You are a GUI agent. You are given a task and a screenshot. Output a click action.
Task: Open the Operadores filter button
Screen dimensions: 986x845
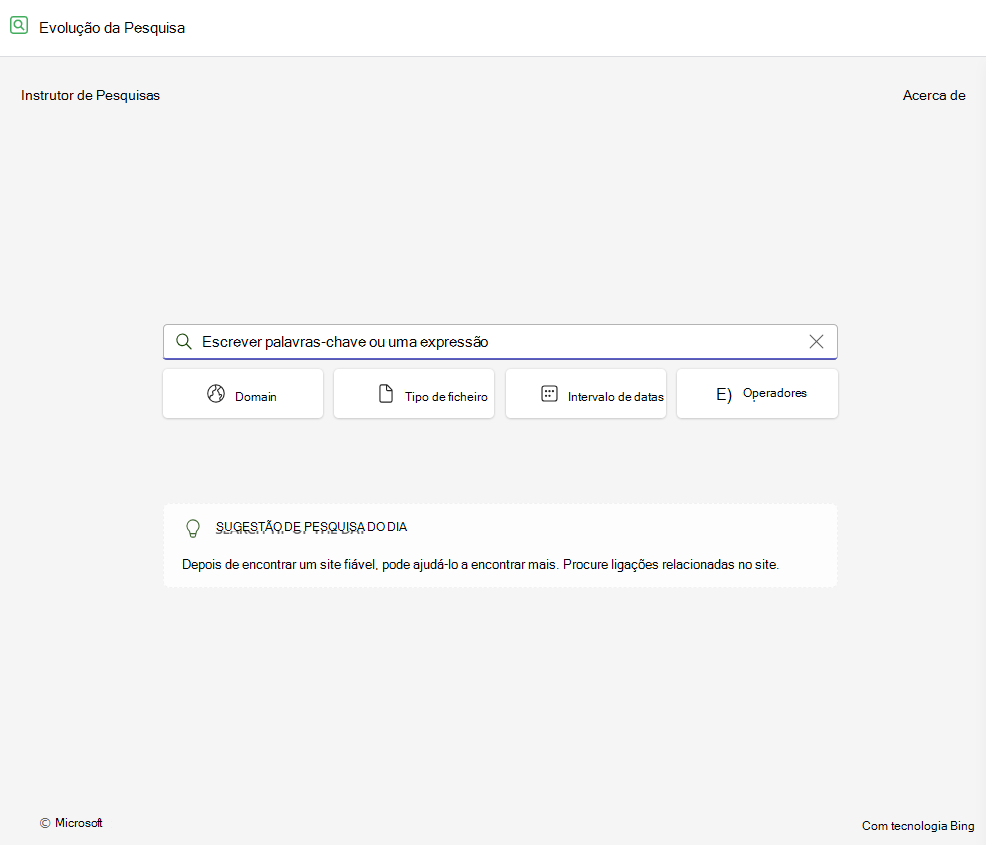click(x=757, y=394)
